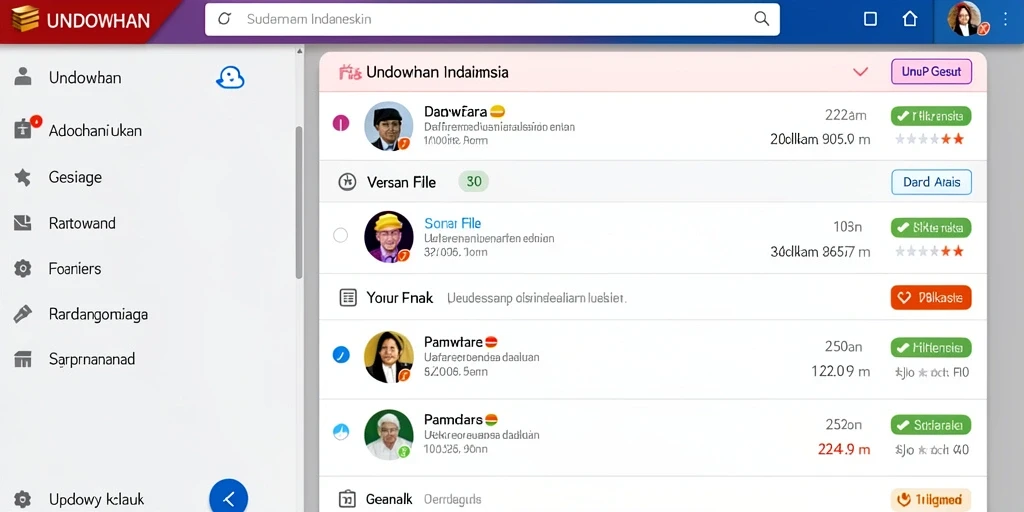Image resolution: width=1024 pixels, height=512 pixels.
Task: Open Adochani ukan in the sidebar
Action: click(95, 131)
